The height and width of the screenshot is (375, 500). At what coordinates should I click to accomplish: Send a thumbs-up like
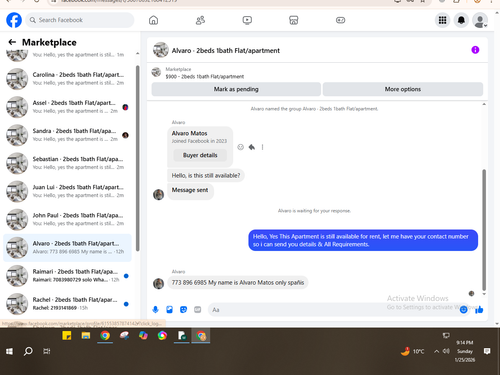pos(479,310)
